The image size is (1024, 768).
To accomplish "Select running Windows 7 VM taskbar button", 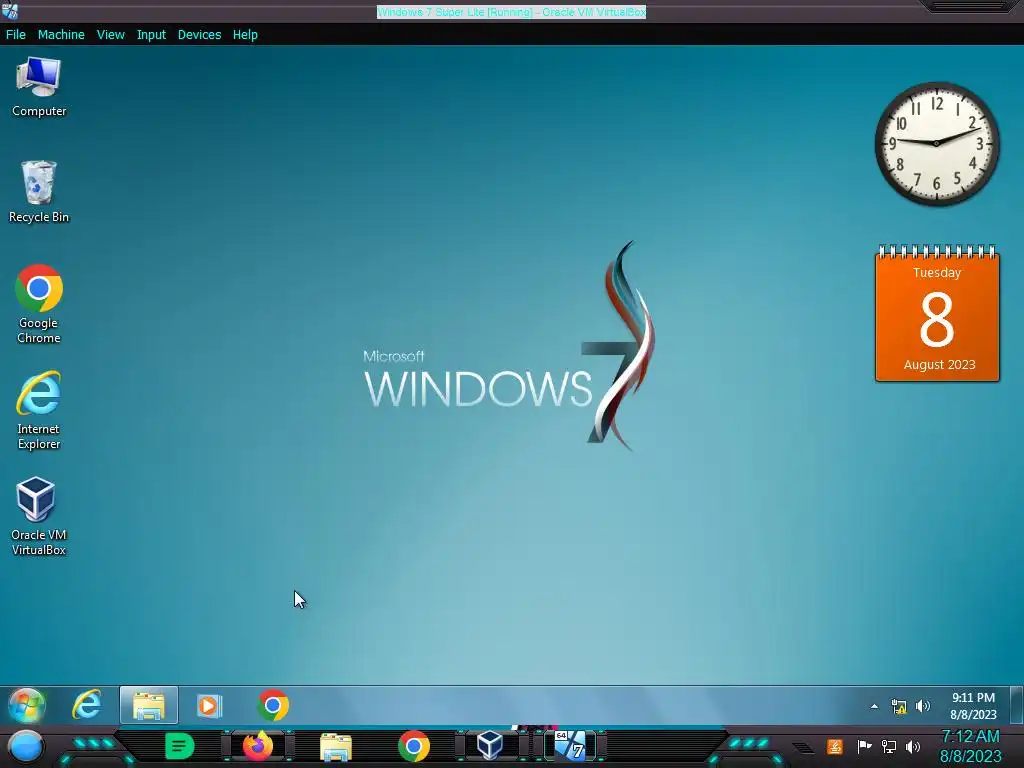I will [570, 746].
